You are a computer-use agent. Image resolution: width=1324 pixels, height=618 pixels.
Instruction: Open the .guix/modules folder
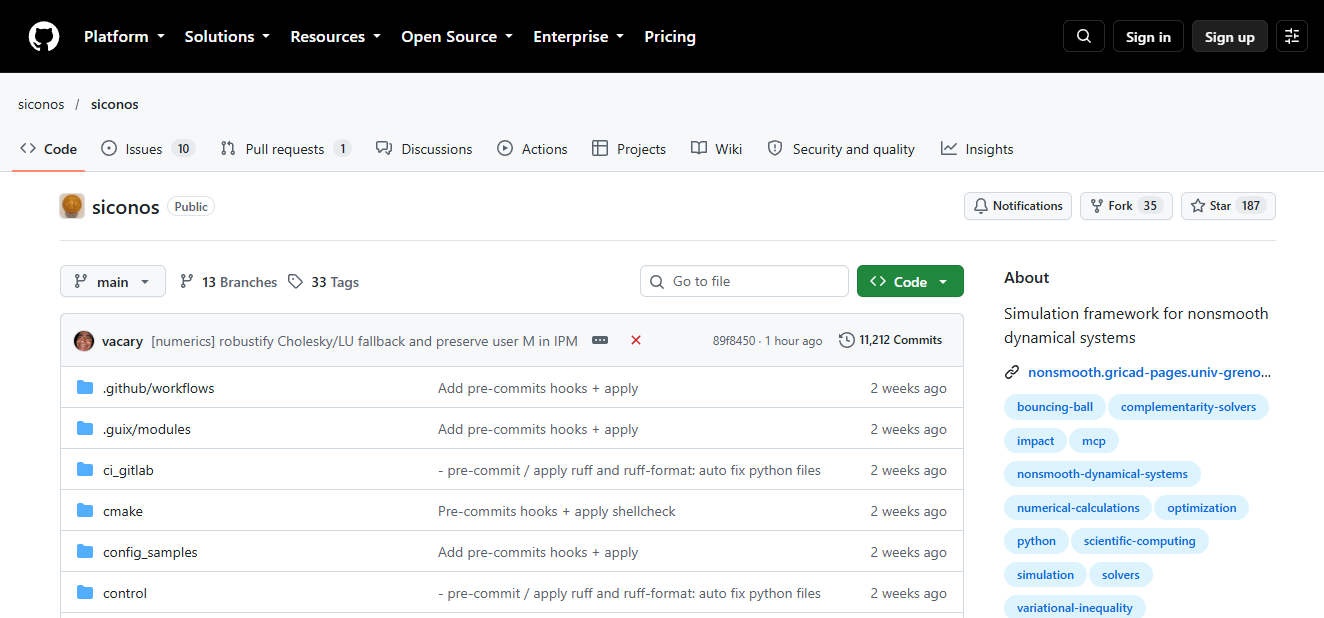[146, 429]
